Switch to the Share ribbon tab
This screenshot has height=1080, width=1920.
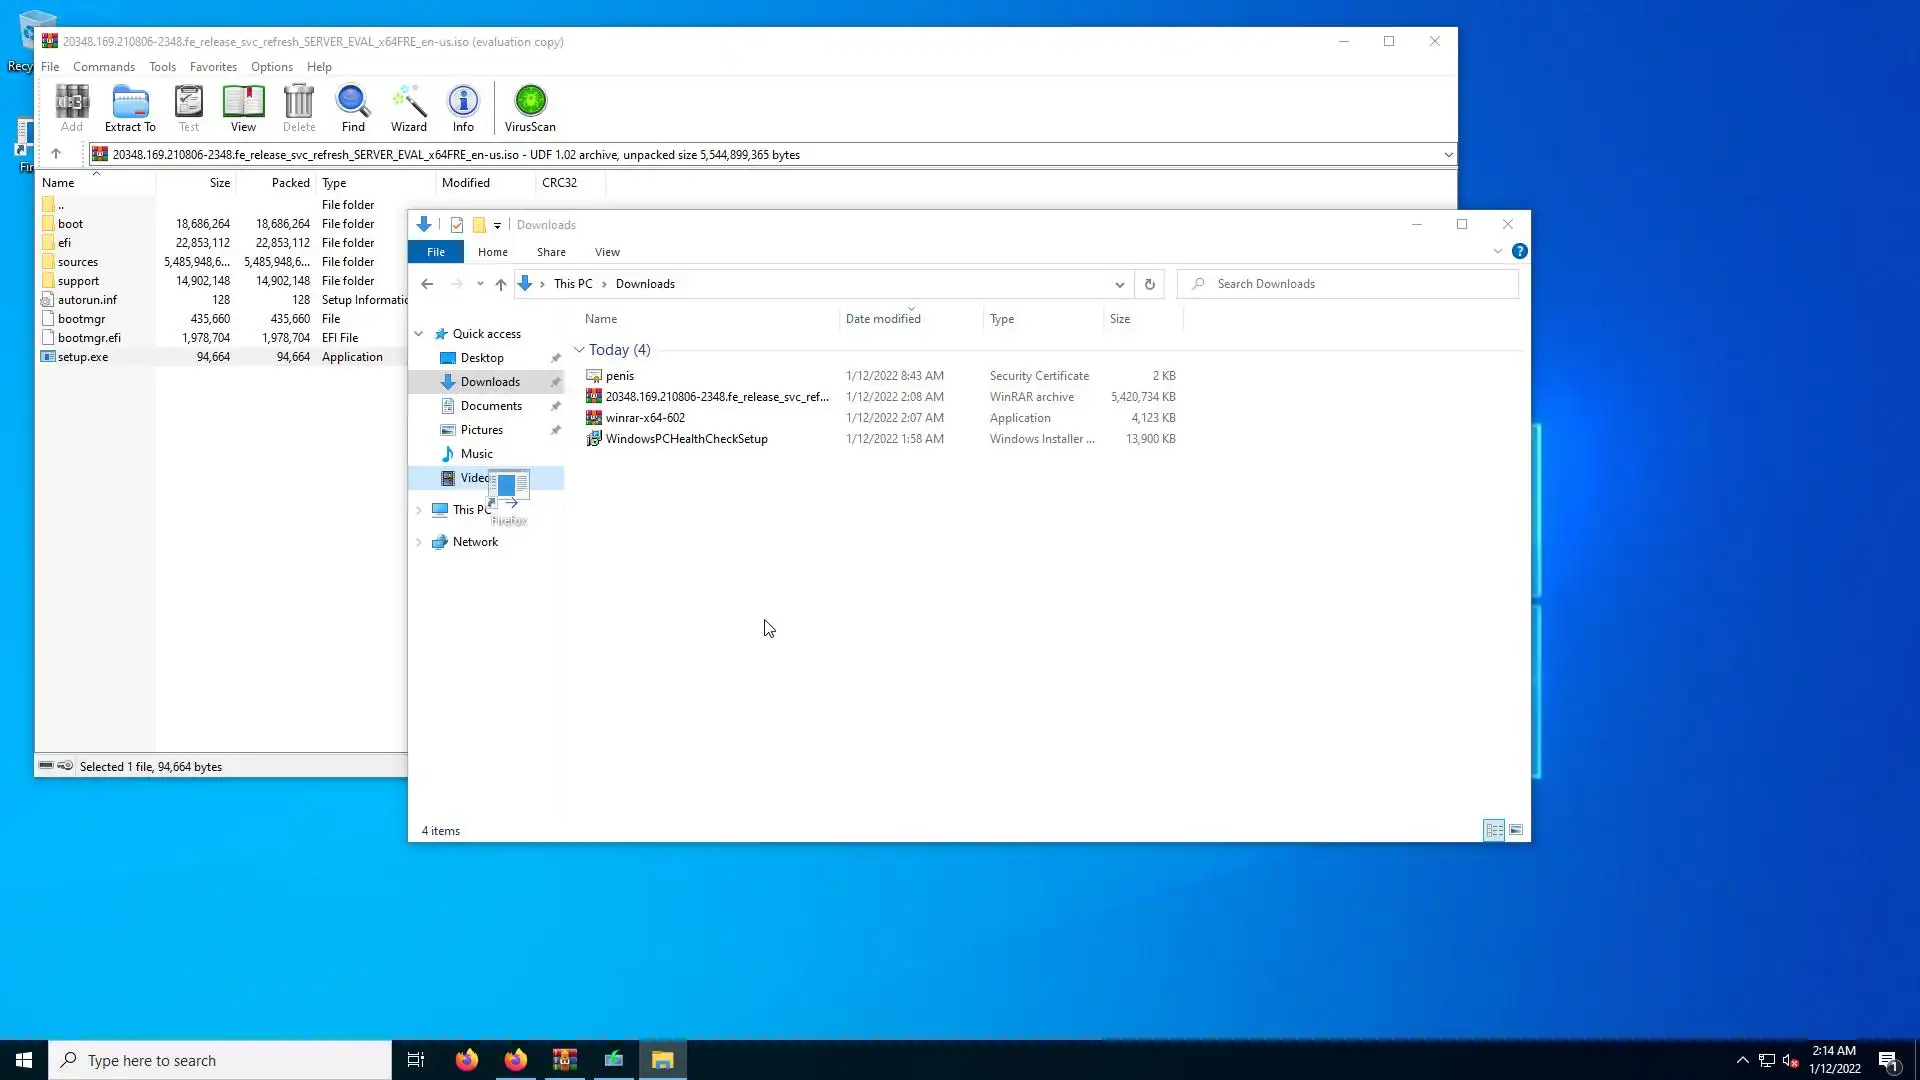click(551, 252)
